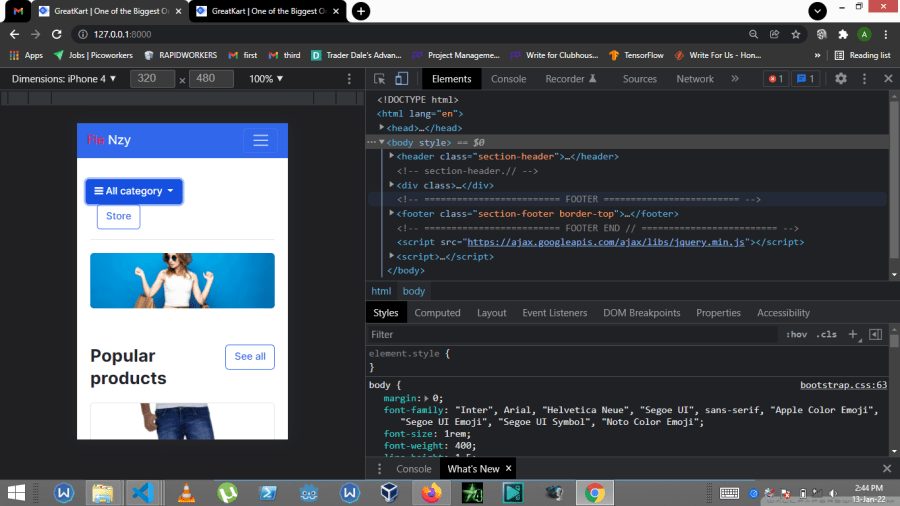Image resolution: width=900 pixels, height=506 pixels.
Task: Switch to the Sources tab
Action: click(639, 79)
